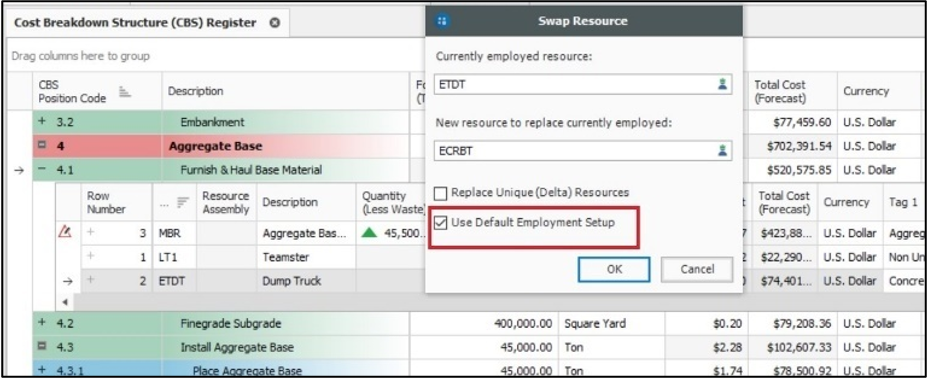This screenshot has width=927, height=379.
Task: Collapse CBS row 4.1 Furnish & Haul
Action: coord(42,170)
